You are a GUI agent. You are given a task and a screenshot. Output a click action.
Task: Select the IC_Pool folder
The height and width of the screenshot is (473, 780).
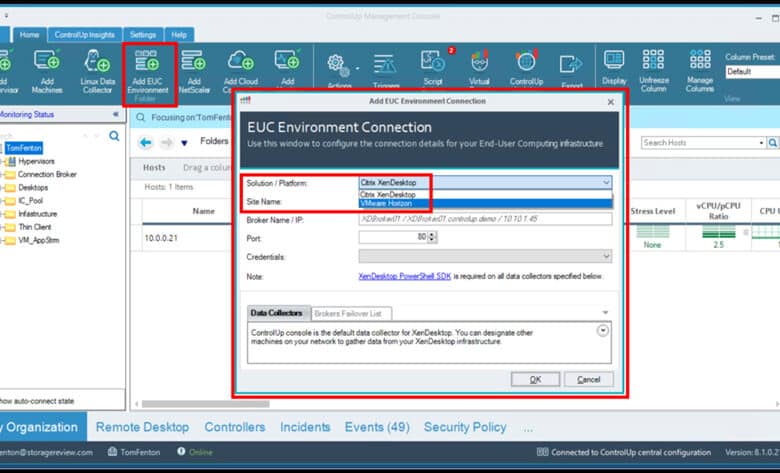point(30,201)
